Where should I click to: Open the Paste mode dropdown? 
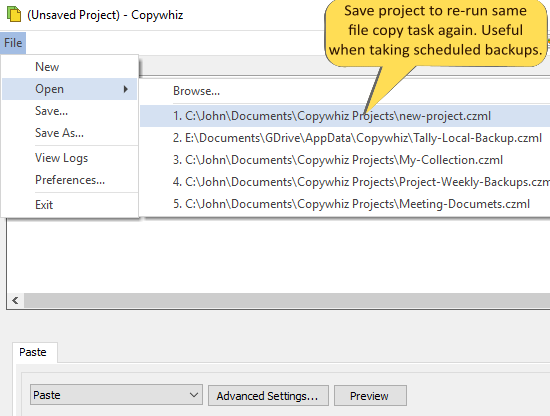[x=116, y=395]
